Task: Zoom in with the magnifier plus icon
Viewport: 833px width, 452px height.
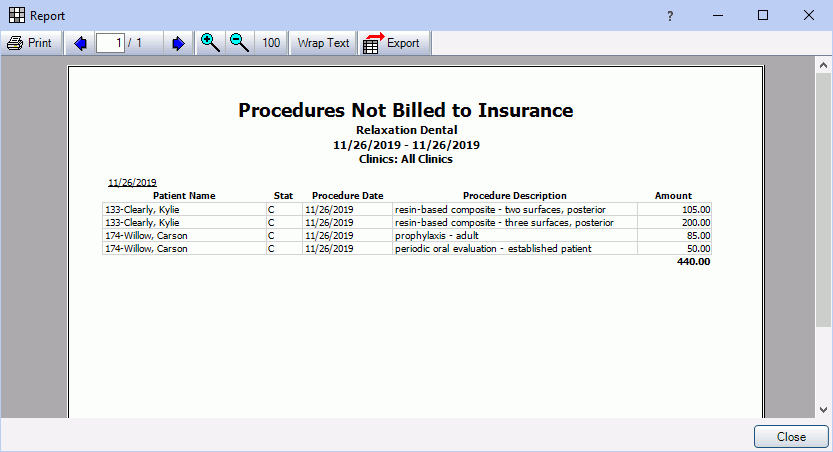Action: pyautogui.click(x=210, y=43)
